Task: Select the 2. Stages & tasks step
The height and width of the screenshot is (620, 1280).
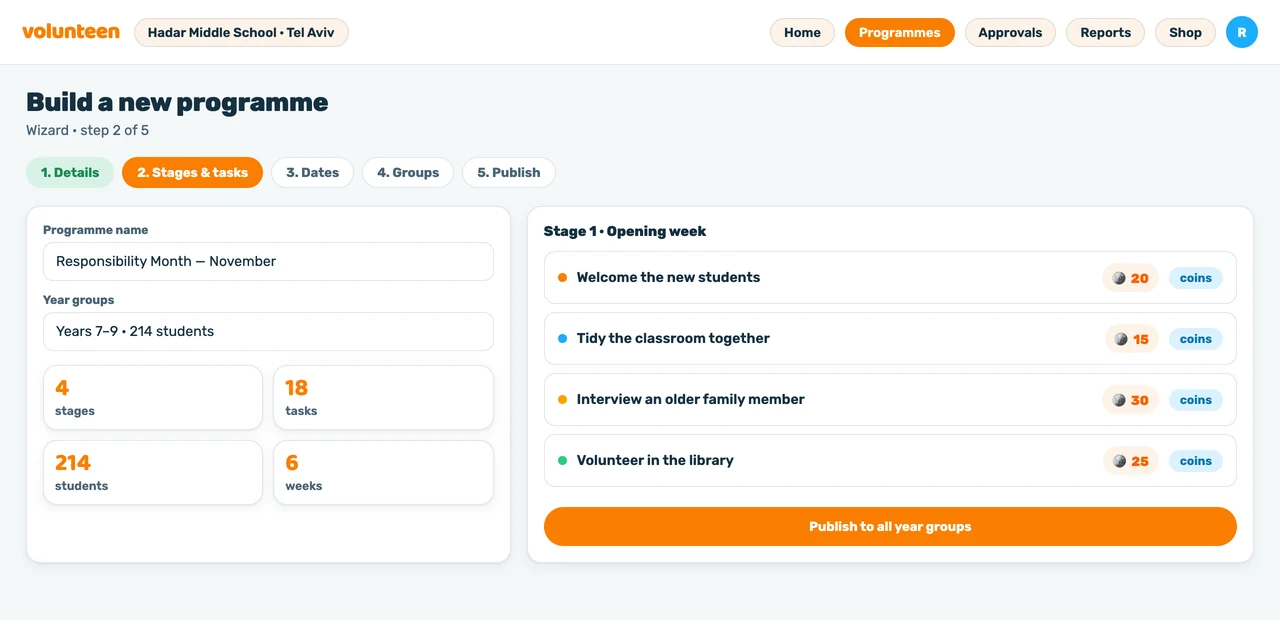Action: coord(192,172)
